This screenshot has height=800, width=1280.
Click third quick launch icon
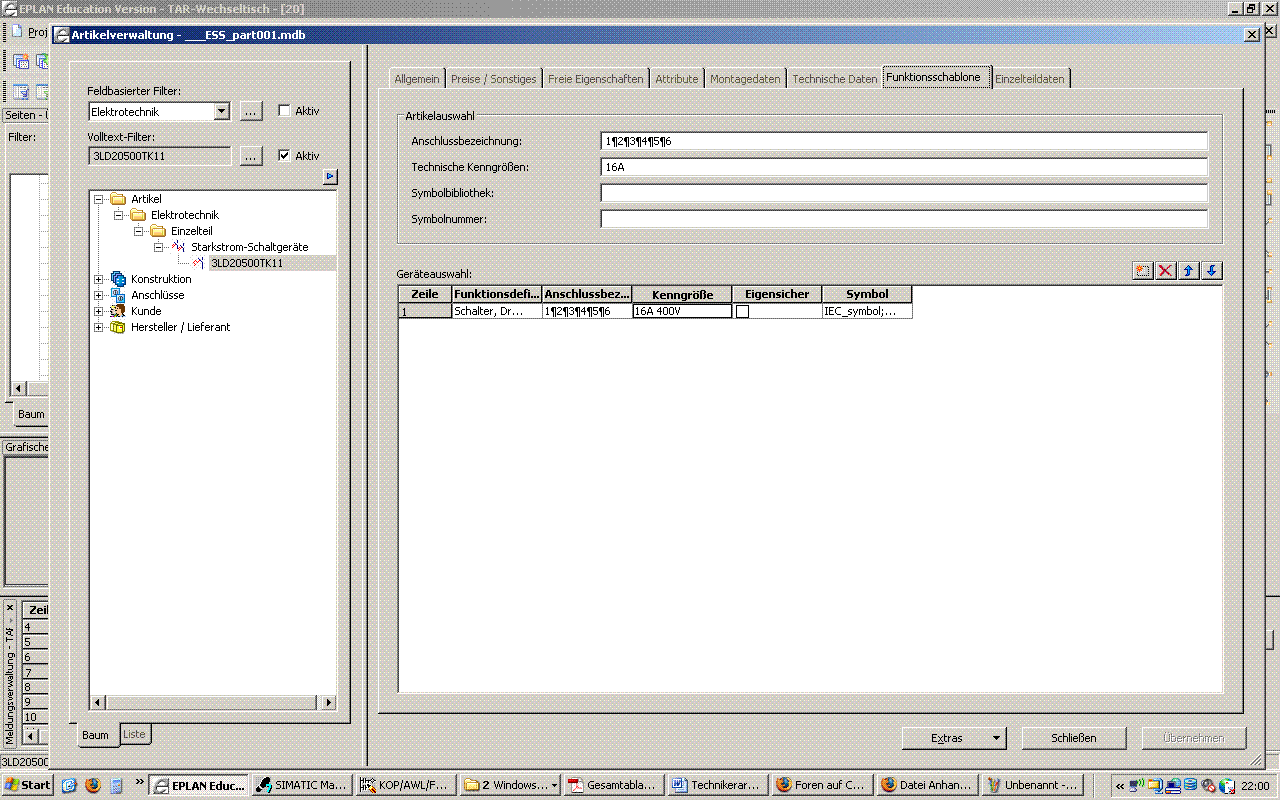point(116,785)
